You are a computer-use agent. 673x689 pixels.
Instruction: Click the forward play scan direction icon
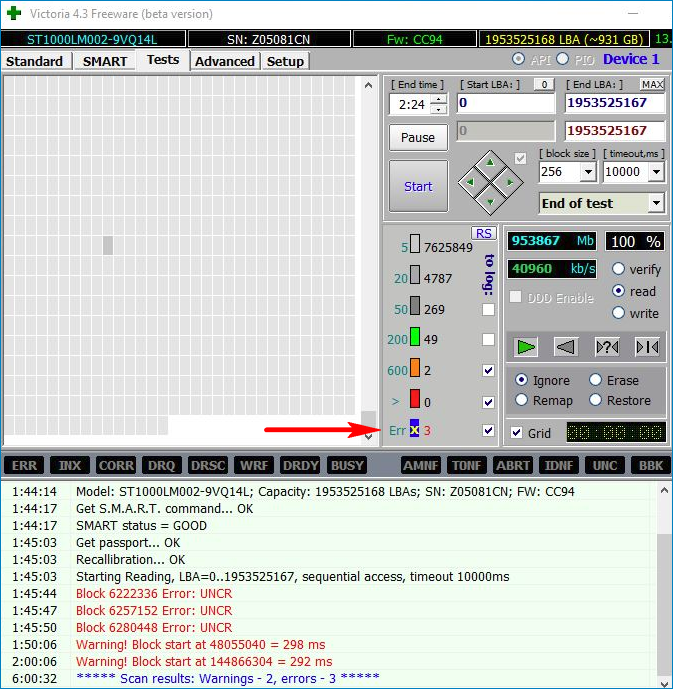point(526,347)
